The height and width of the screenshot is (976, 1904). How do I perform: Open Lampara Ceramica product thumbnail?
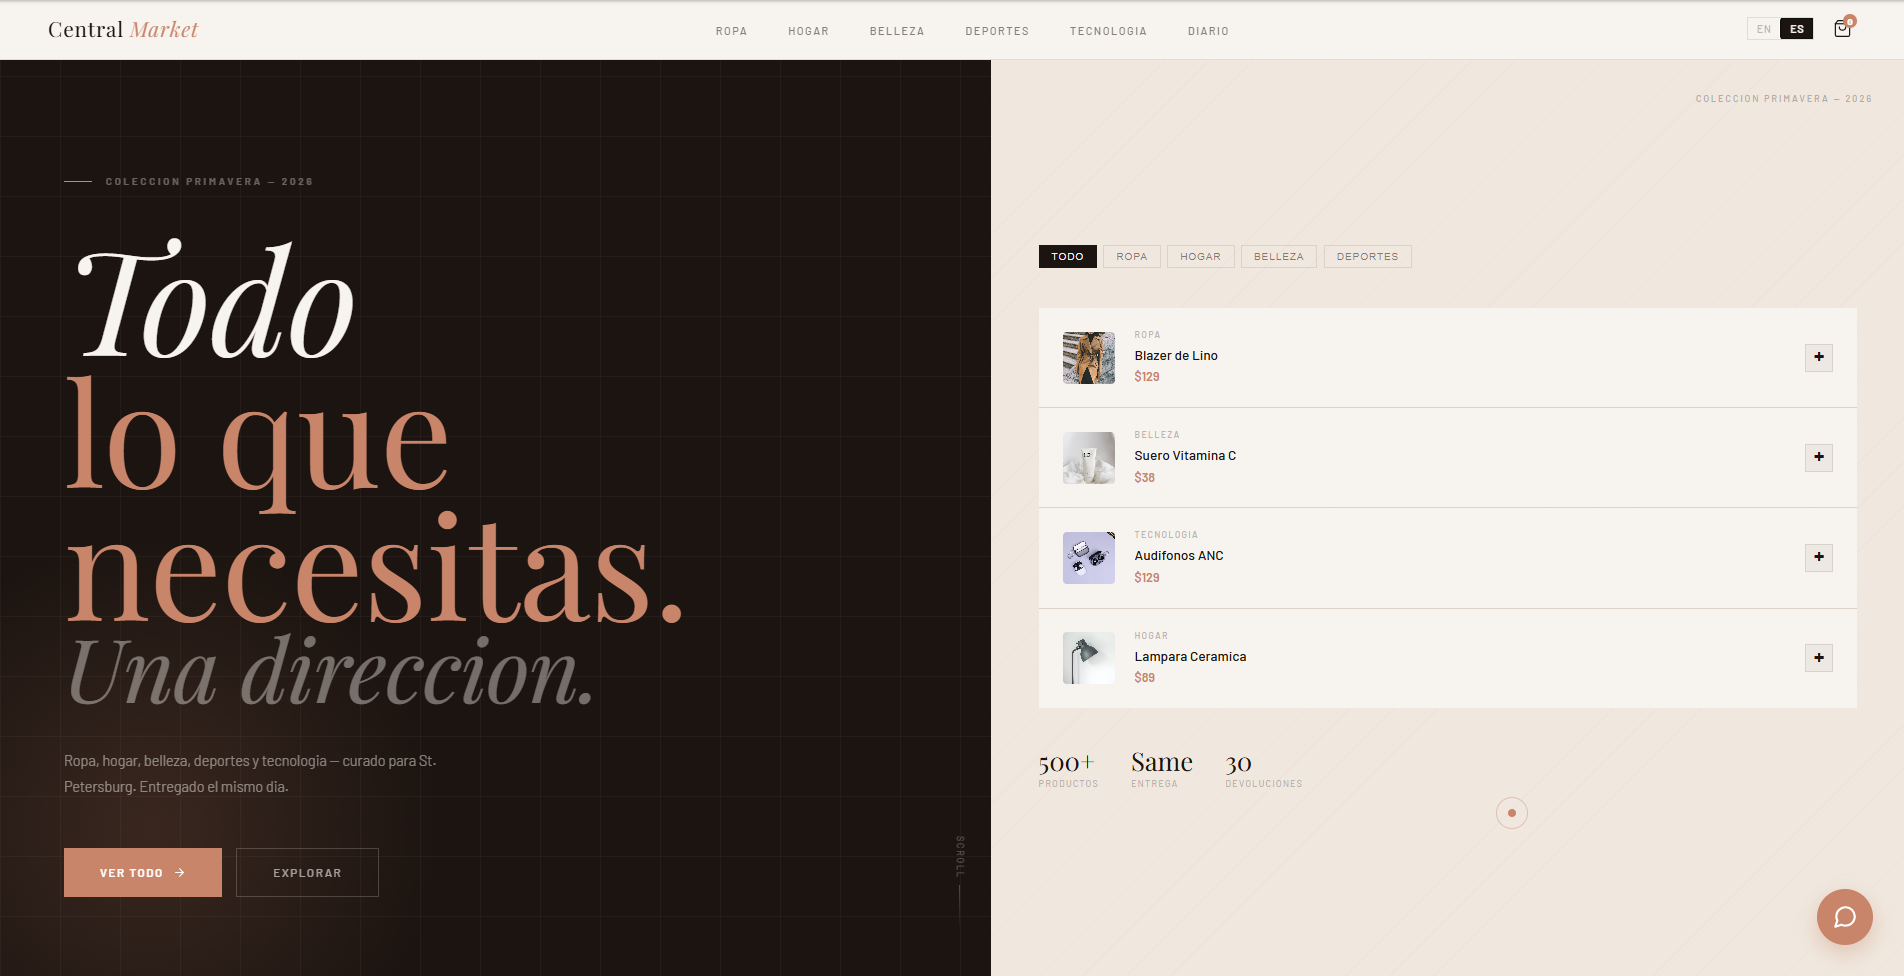1089,658
